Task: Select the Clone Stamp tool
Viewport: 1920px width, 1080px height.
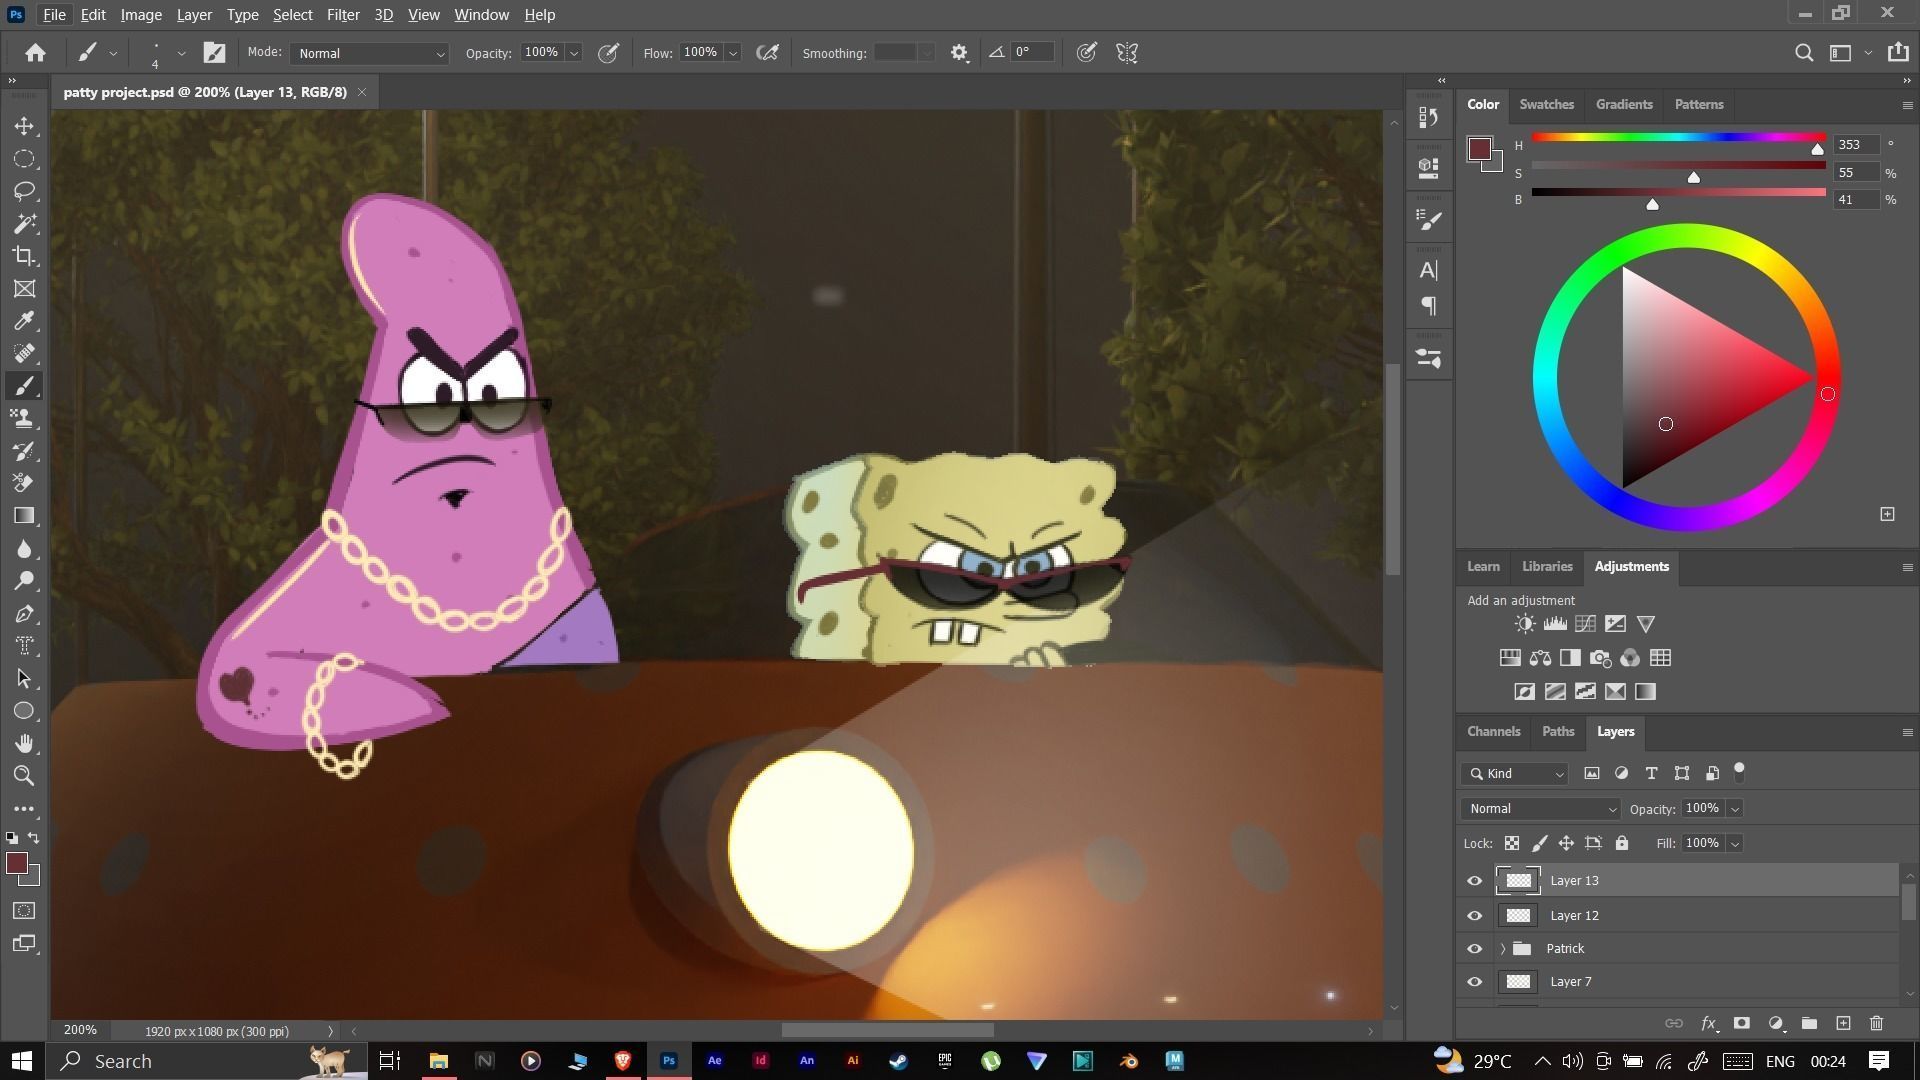Action: [x=25, y=418]
